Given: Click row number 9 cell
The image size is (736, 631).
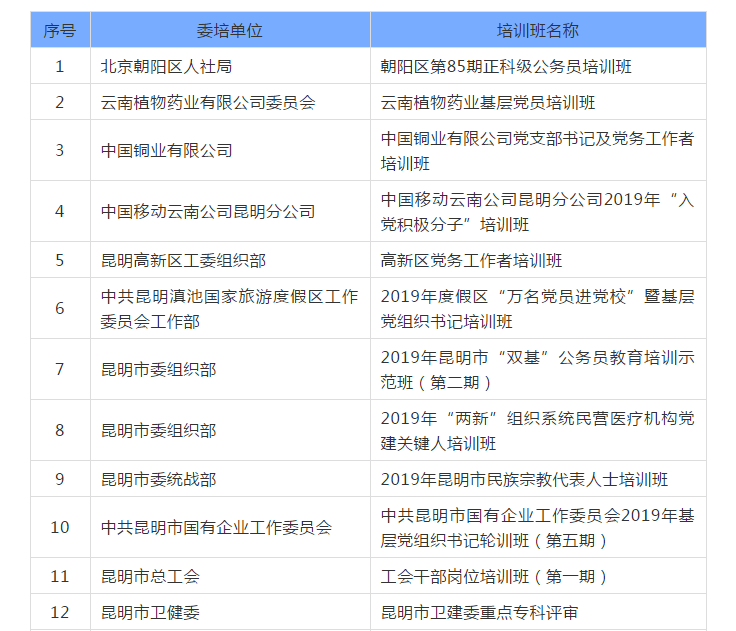Looking at the screenshot, I should point(60,479).
